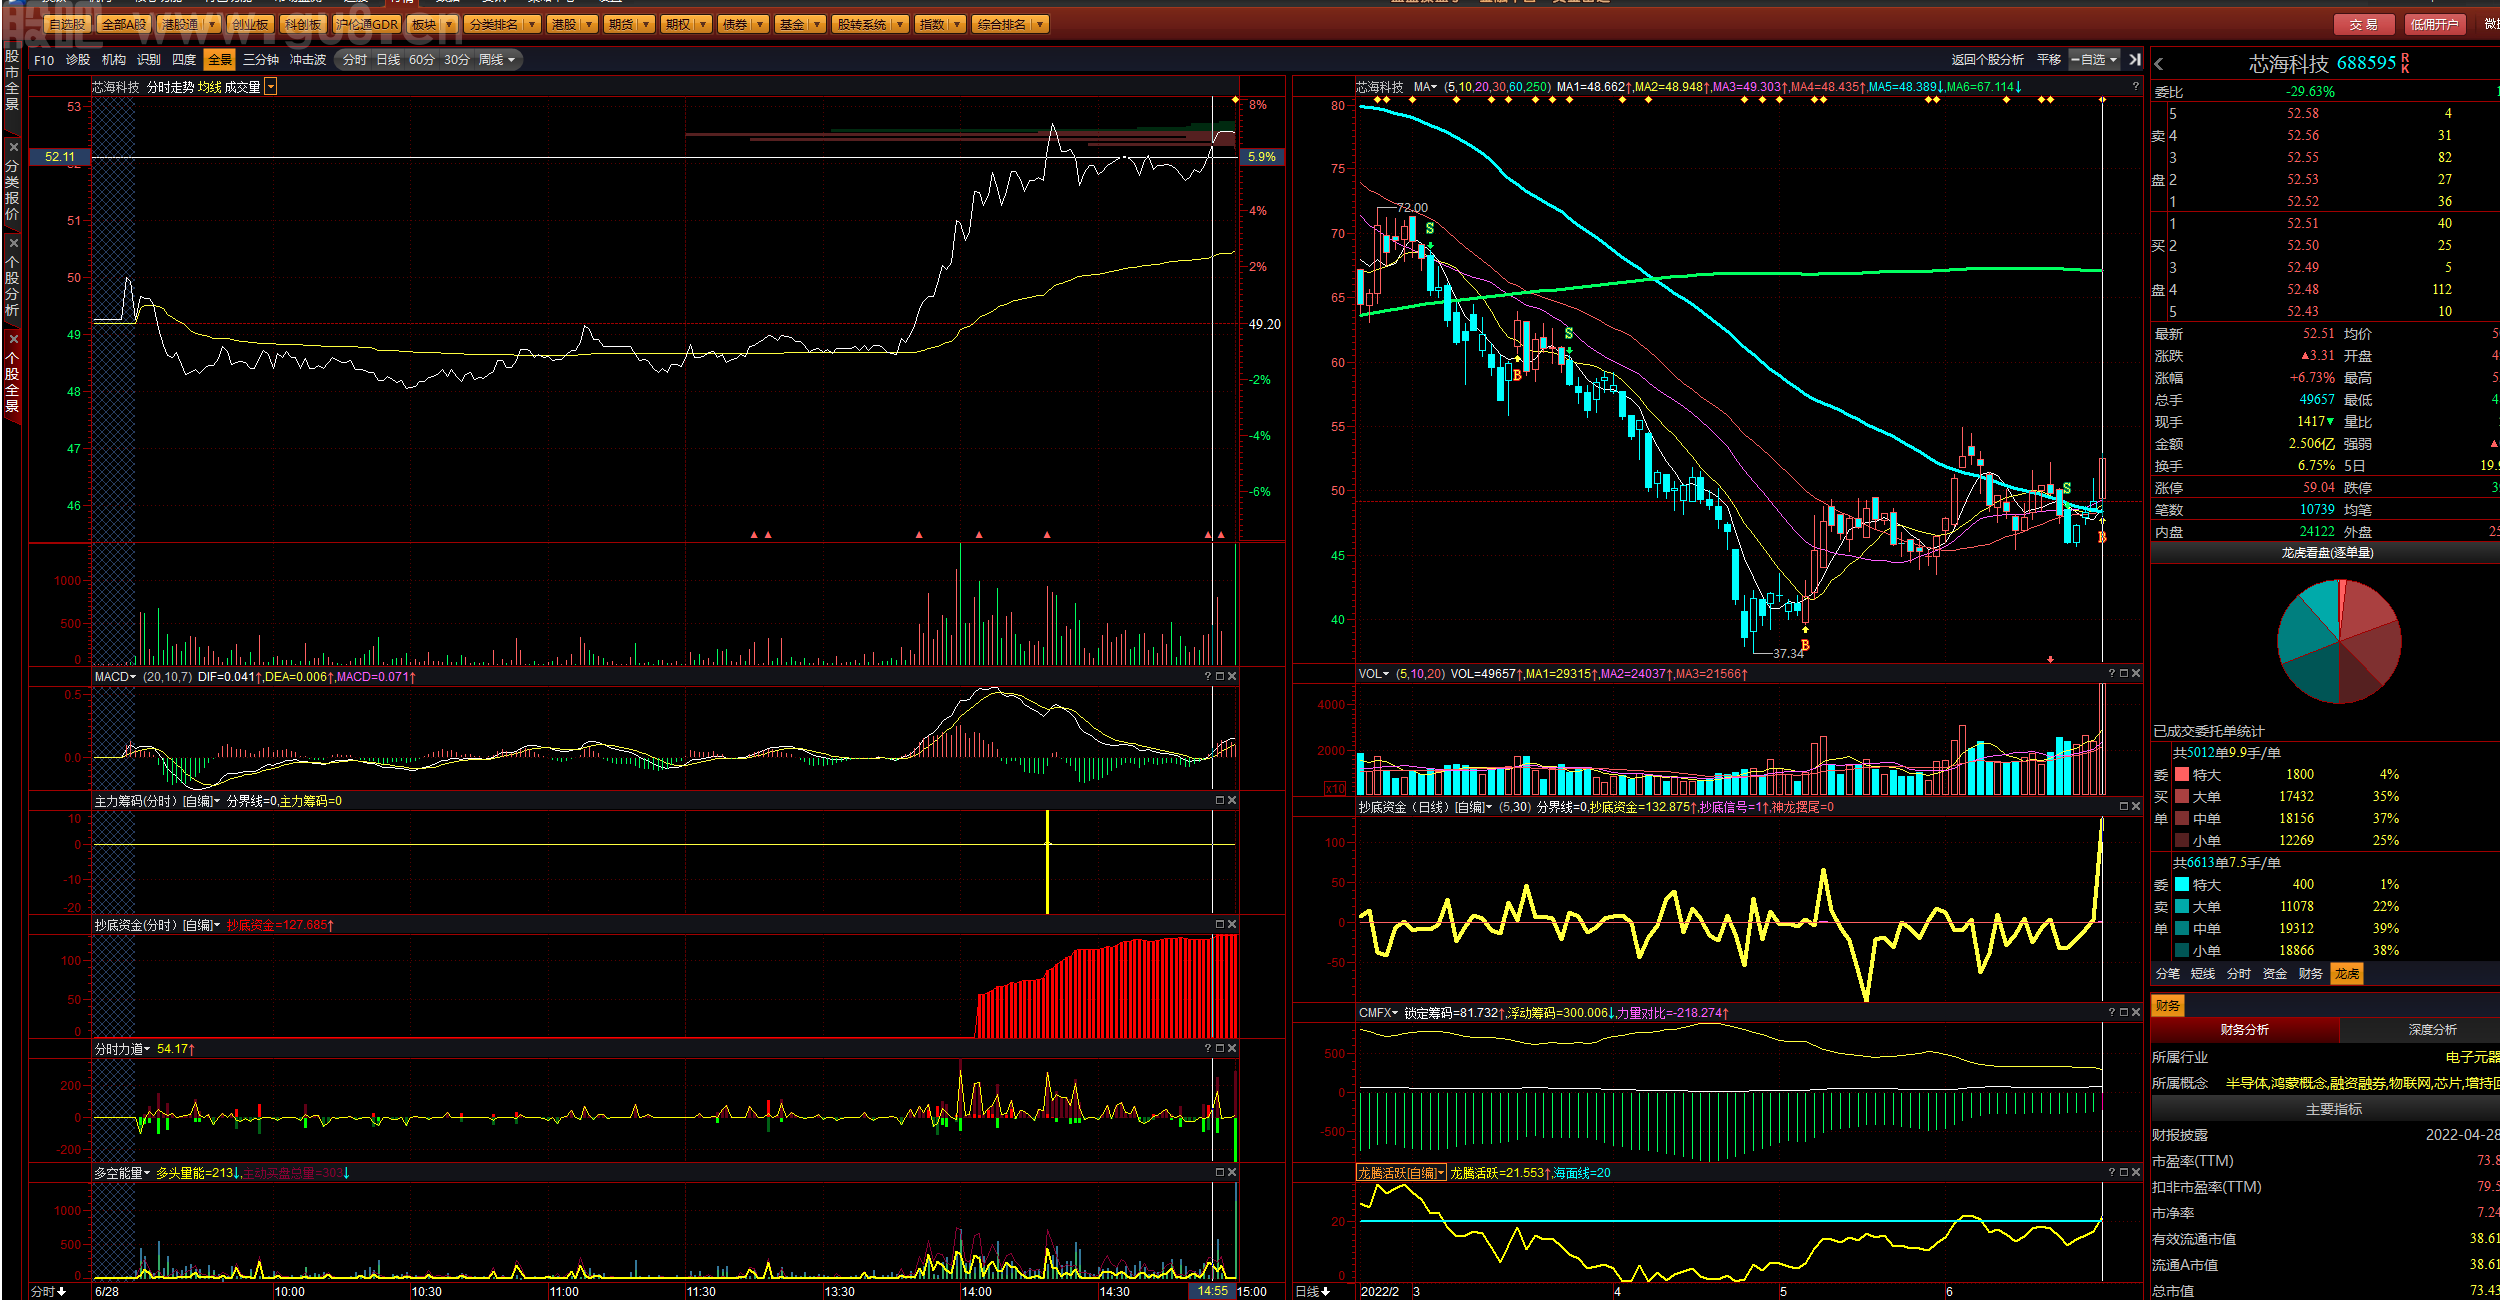Open the 自选 dropdown next to 平移
The width and height of the screenshot is (2500, 1300).
[x=2095, y=60]
